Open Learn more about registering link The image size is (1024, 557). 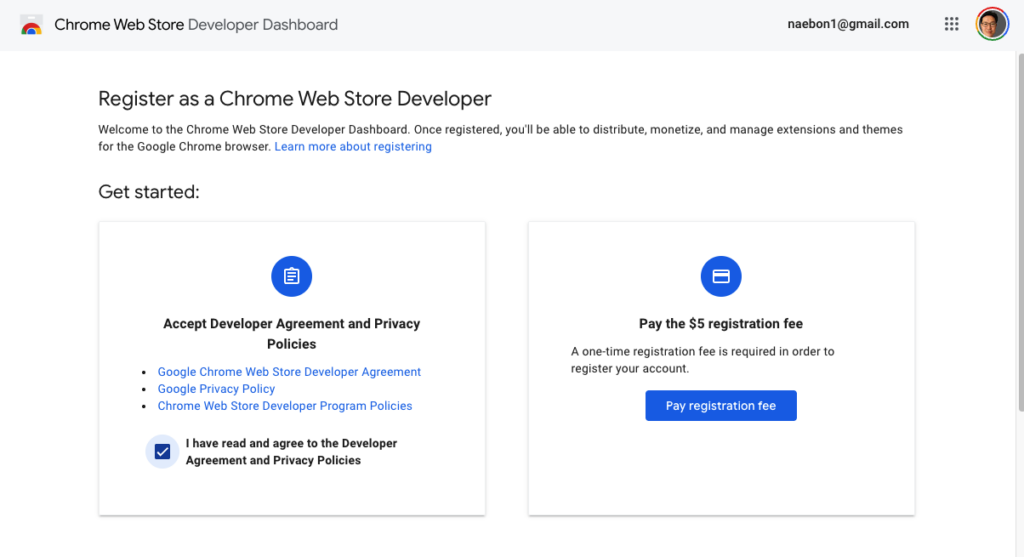353,147
